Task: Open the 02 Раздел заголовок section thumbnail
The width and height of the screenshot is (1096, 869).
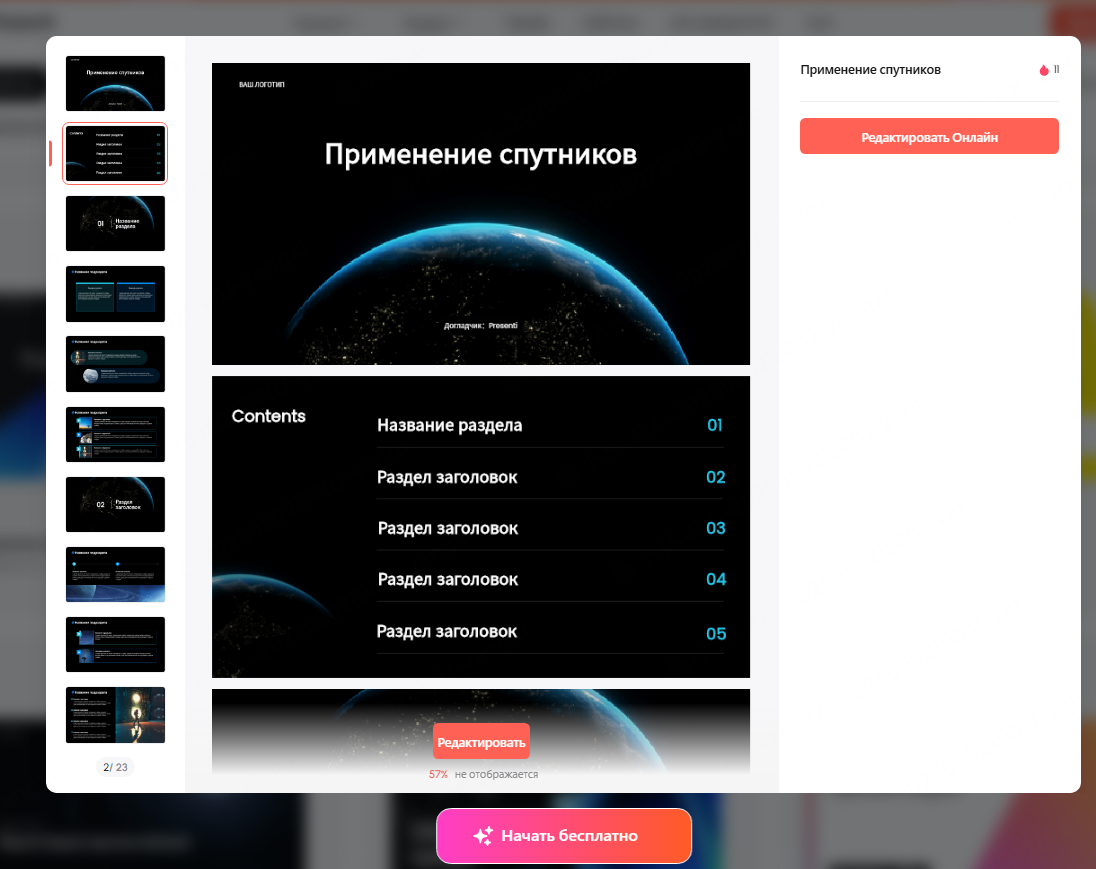Action: 115,504
